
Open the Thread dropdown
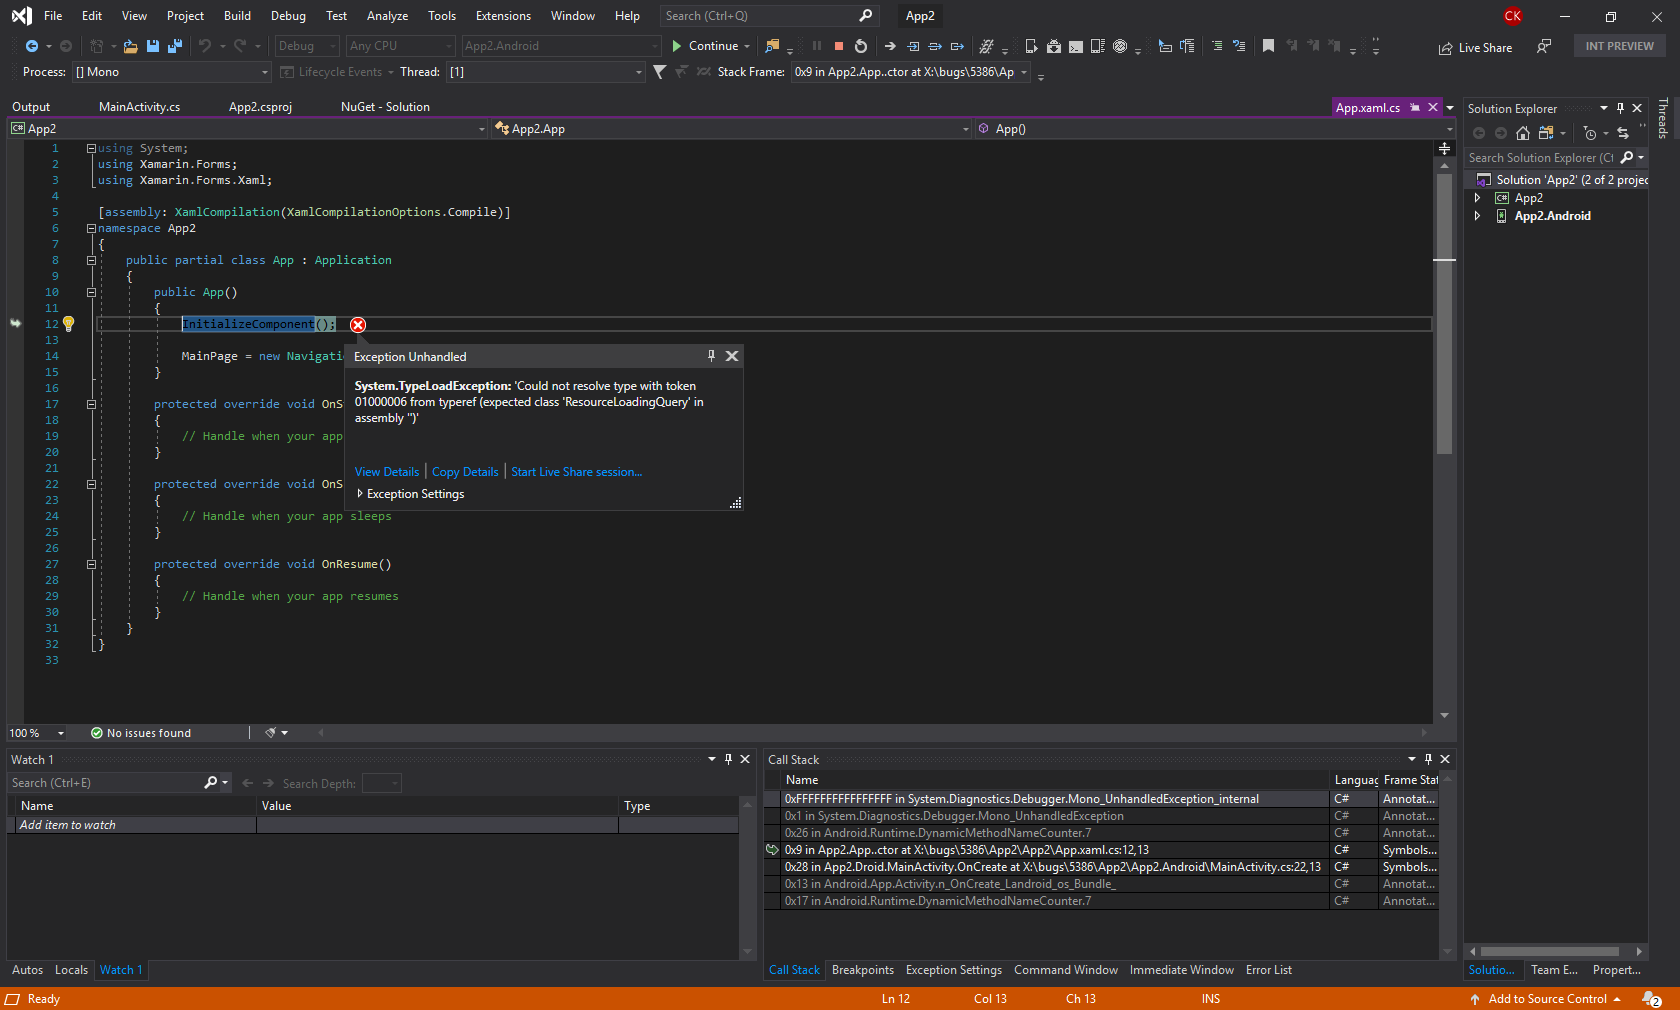coord(544,72)
